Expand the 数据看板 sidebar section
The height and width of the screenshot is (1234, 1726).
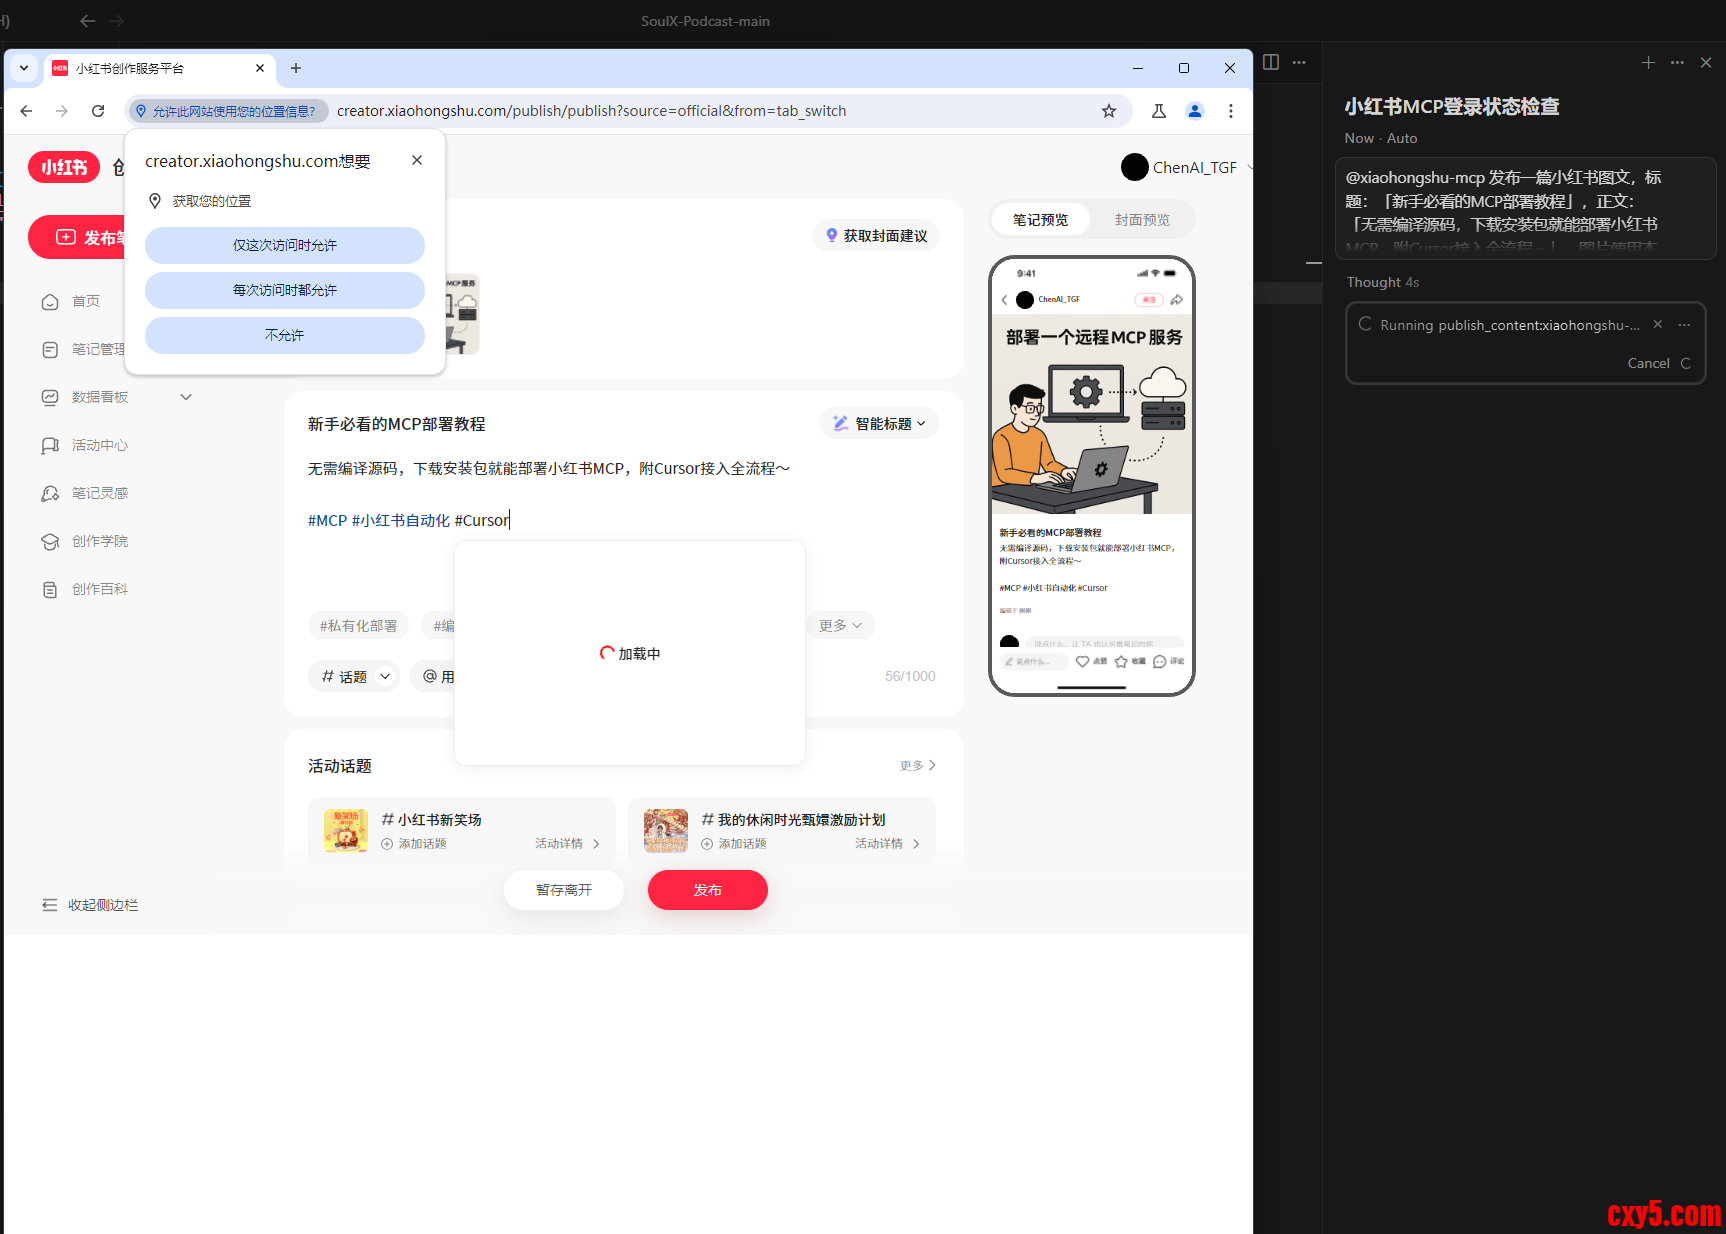coord(185,397)
